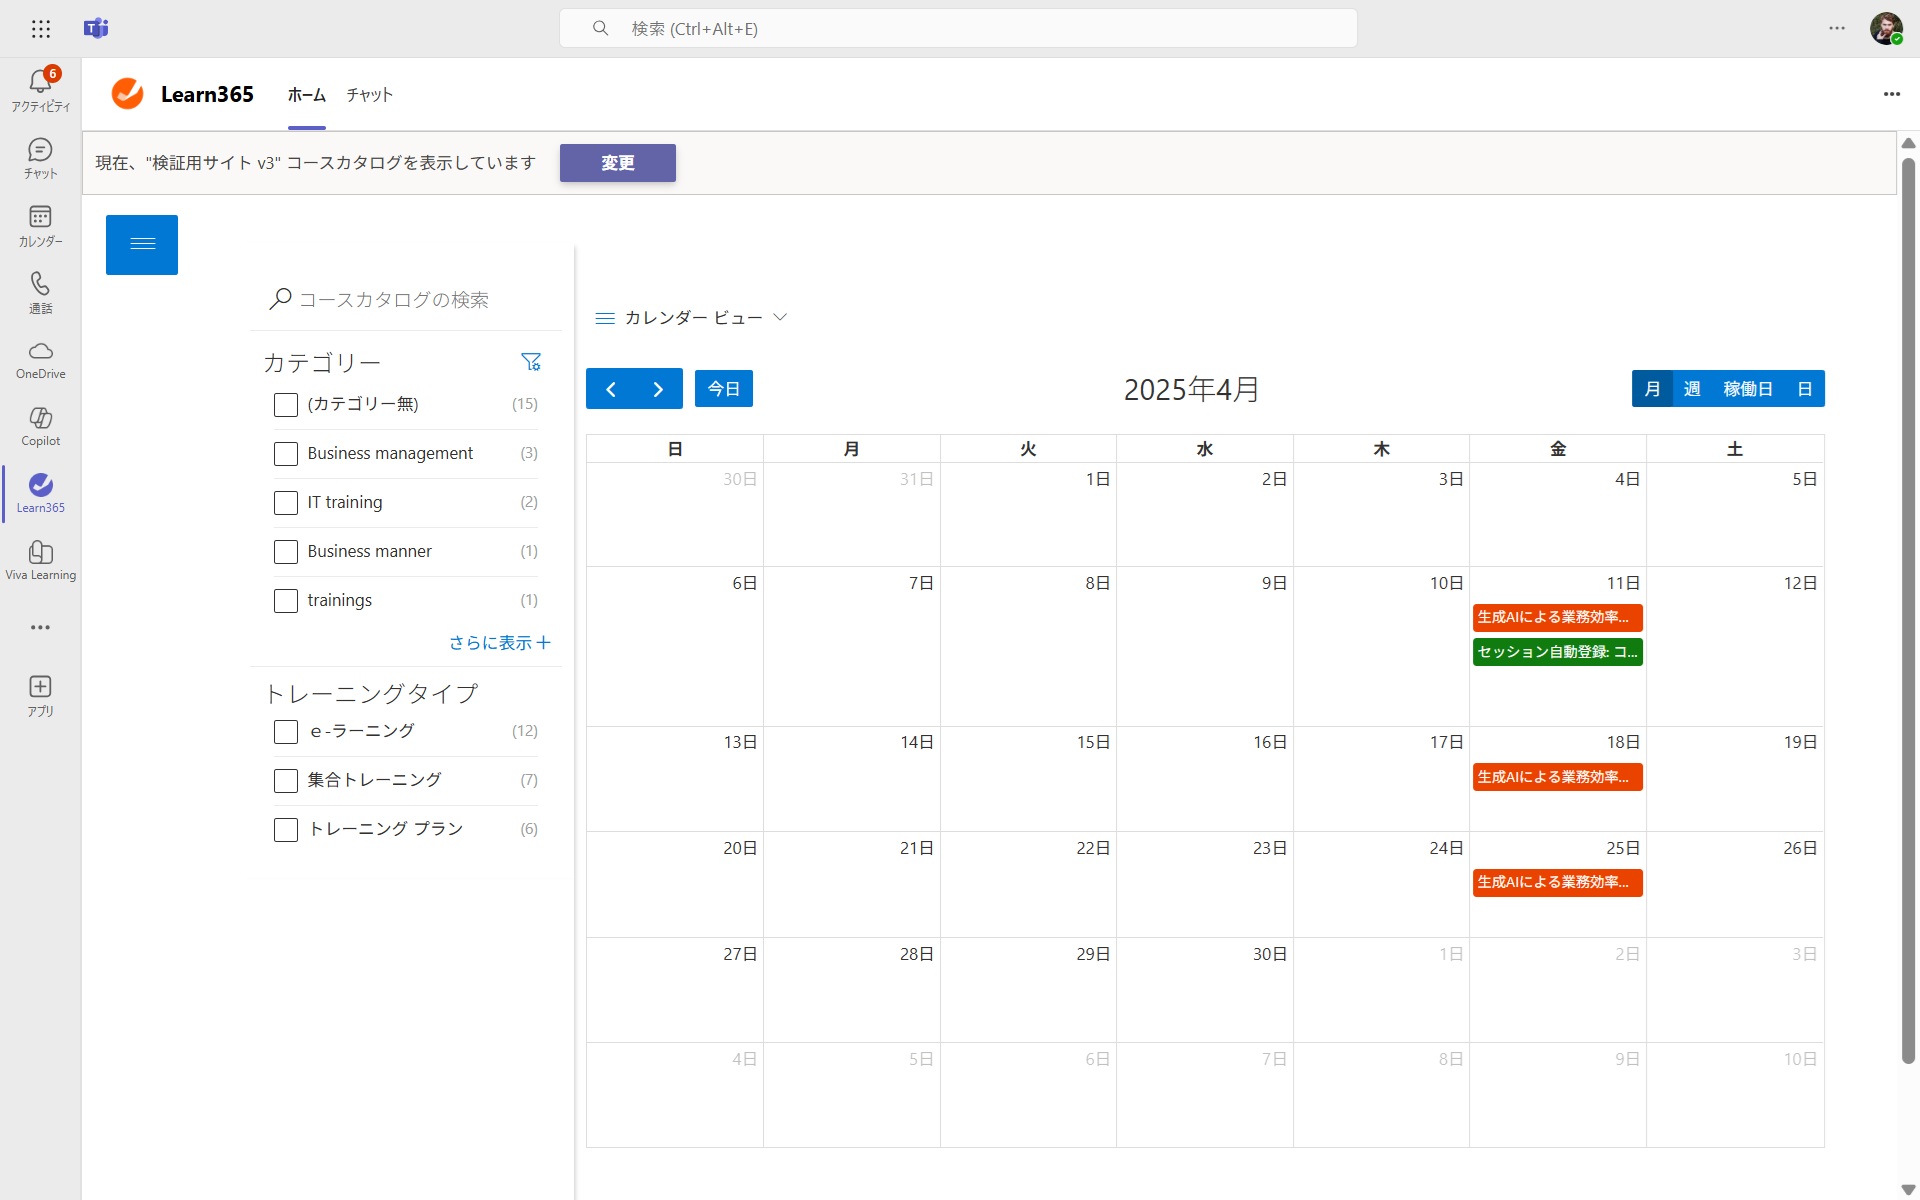This screenshot has width=1920, height=1200.
Task: Check the (カテゴリー無) category checkbox
Action: click(286, 404)
